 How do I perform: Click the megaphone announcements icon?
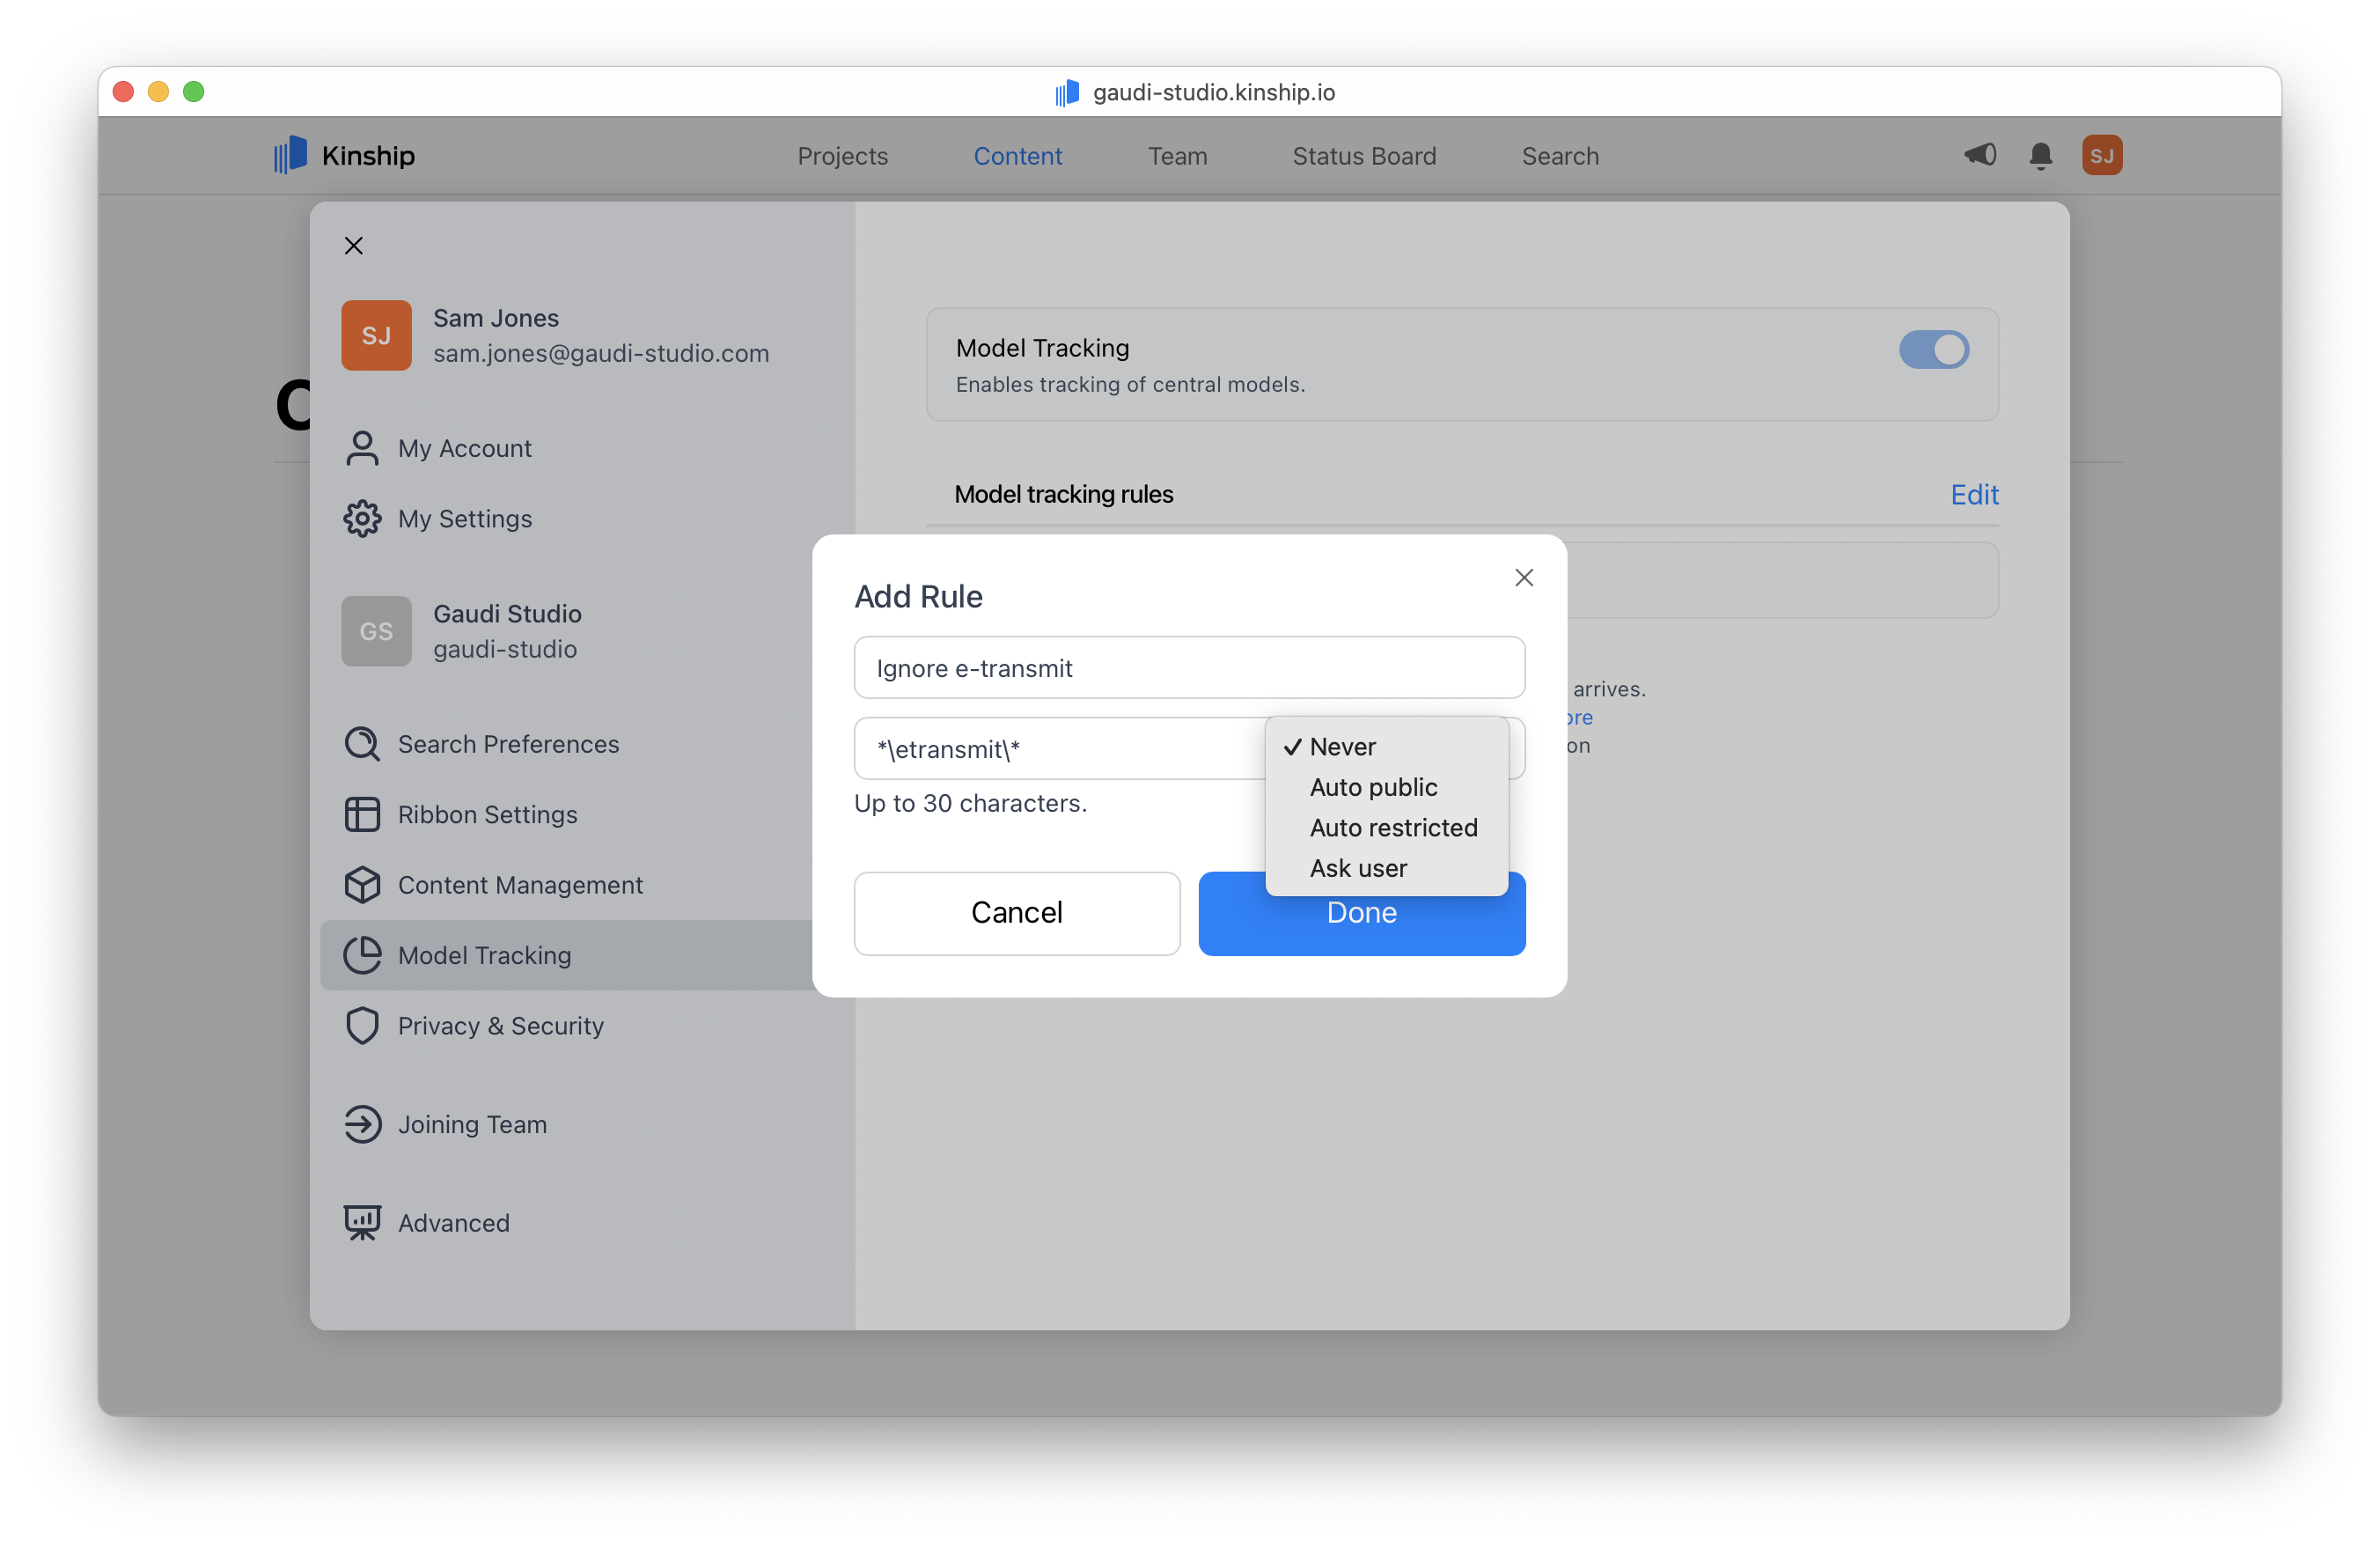coord(1979,155)
